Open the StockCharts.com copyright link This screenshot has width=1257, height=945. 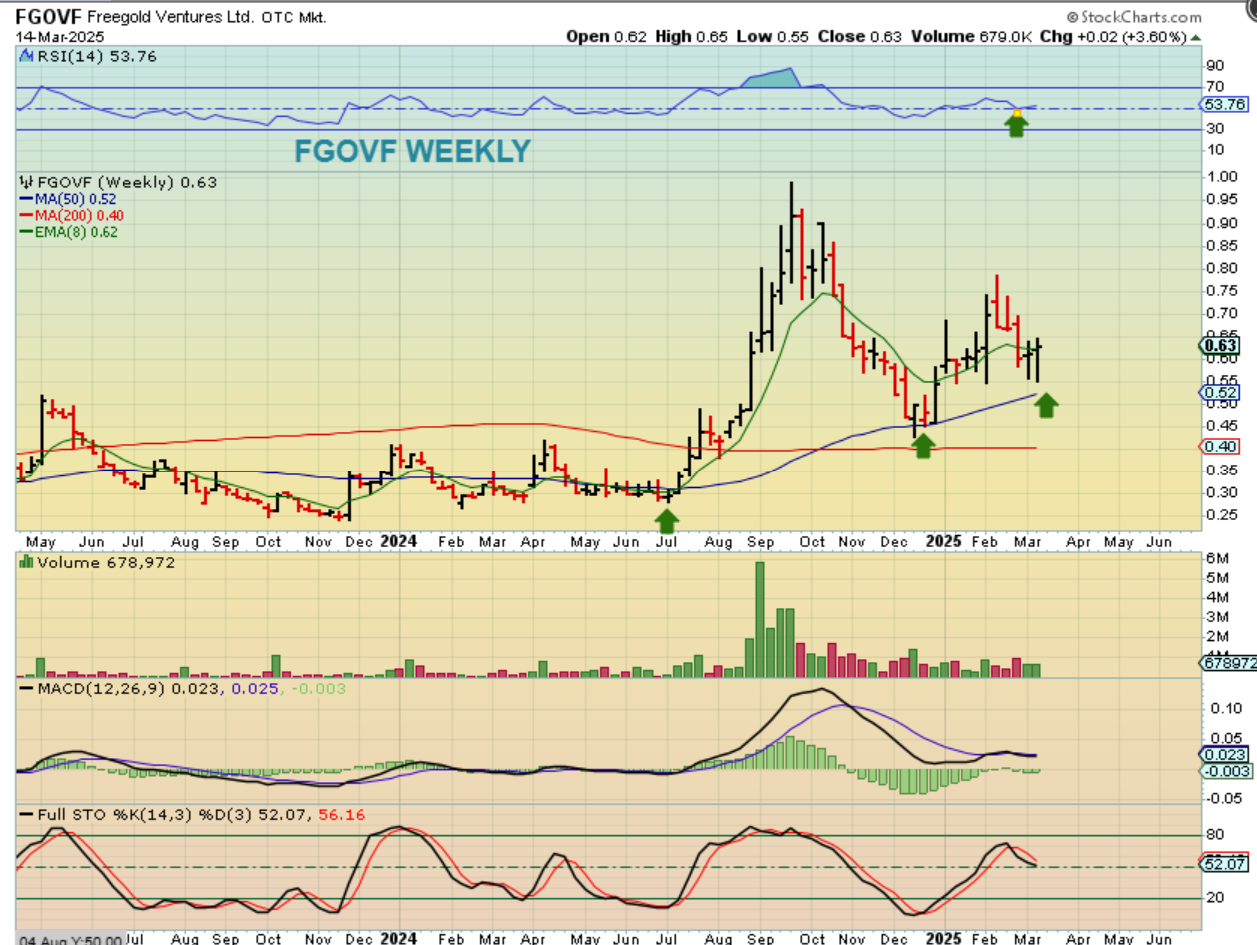[1134, 17]
